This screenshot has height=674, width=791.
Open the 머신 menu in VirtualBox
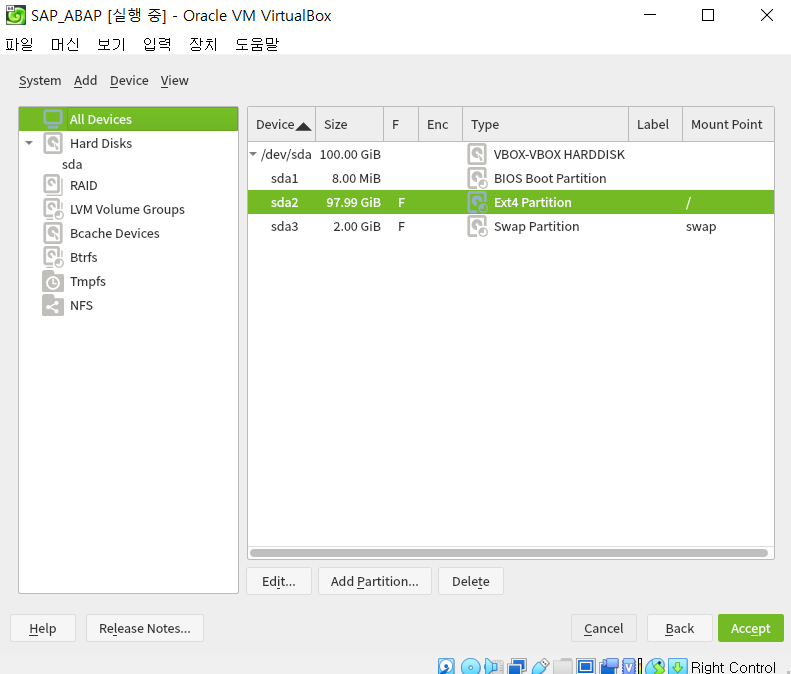[65, 44]
